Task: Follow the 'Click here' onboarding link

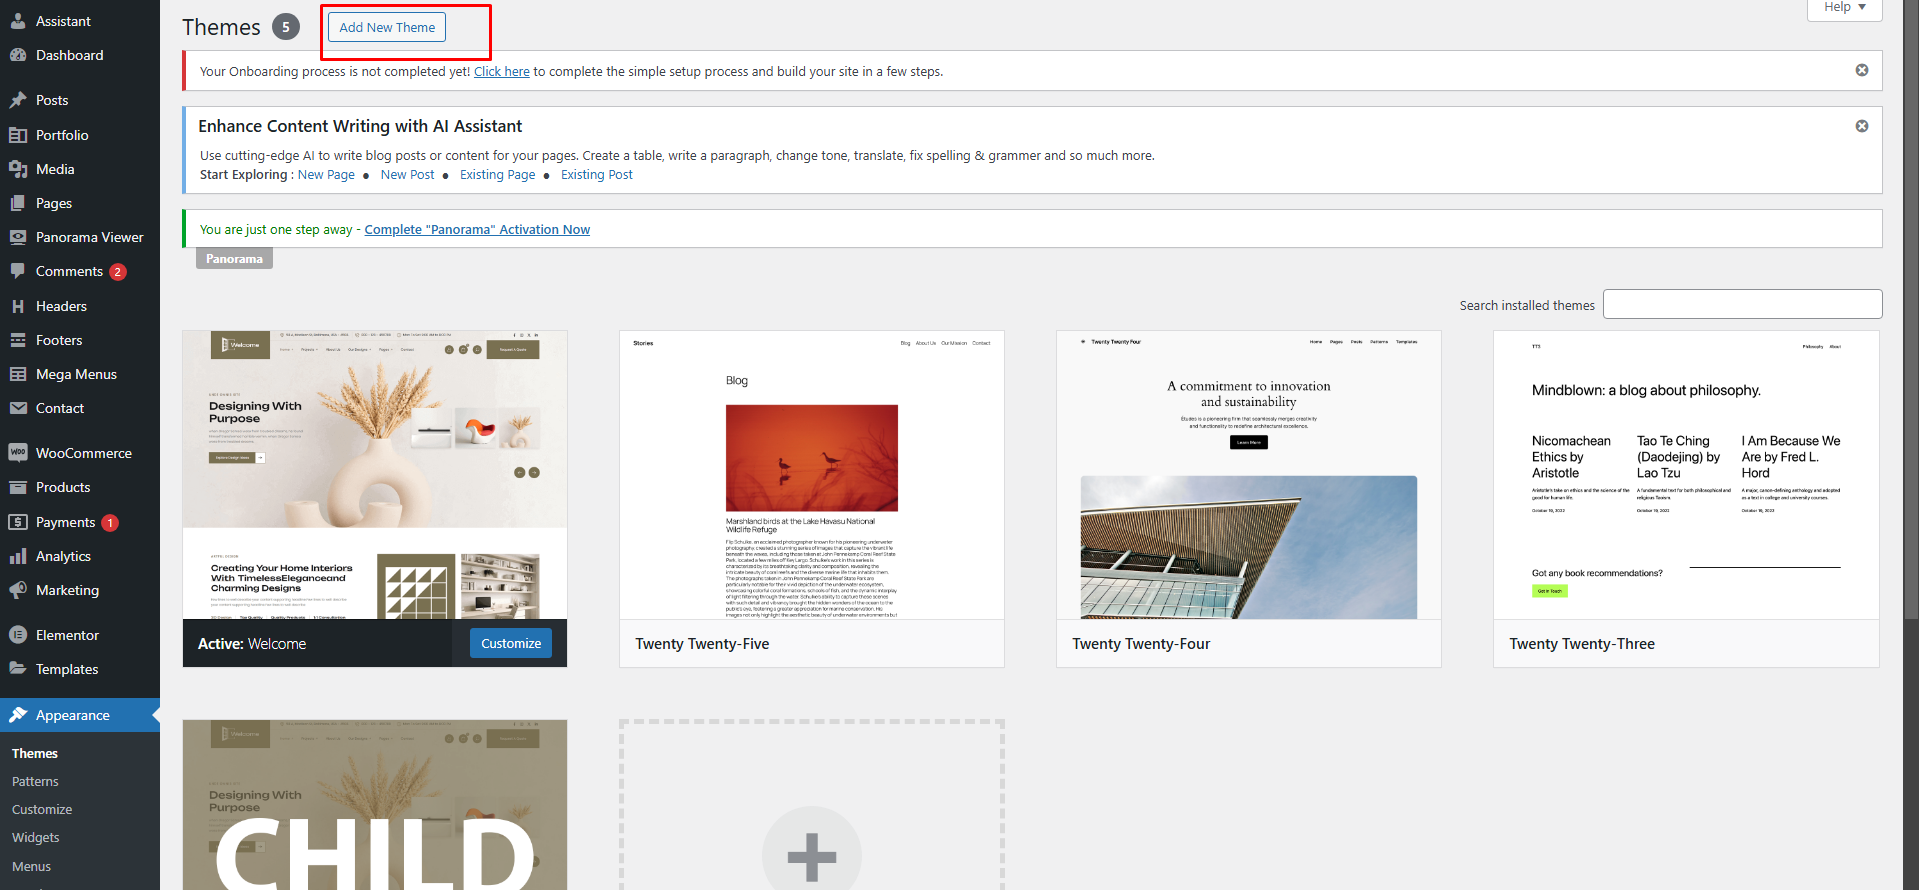Action: tap(502, 71)
